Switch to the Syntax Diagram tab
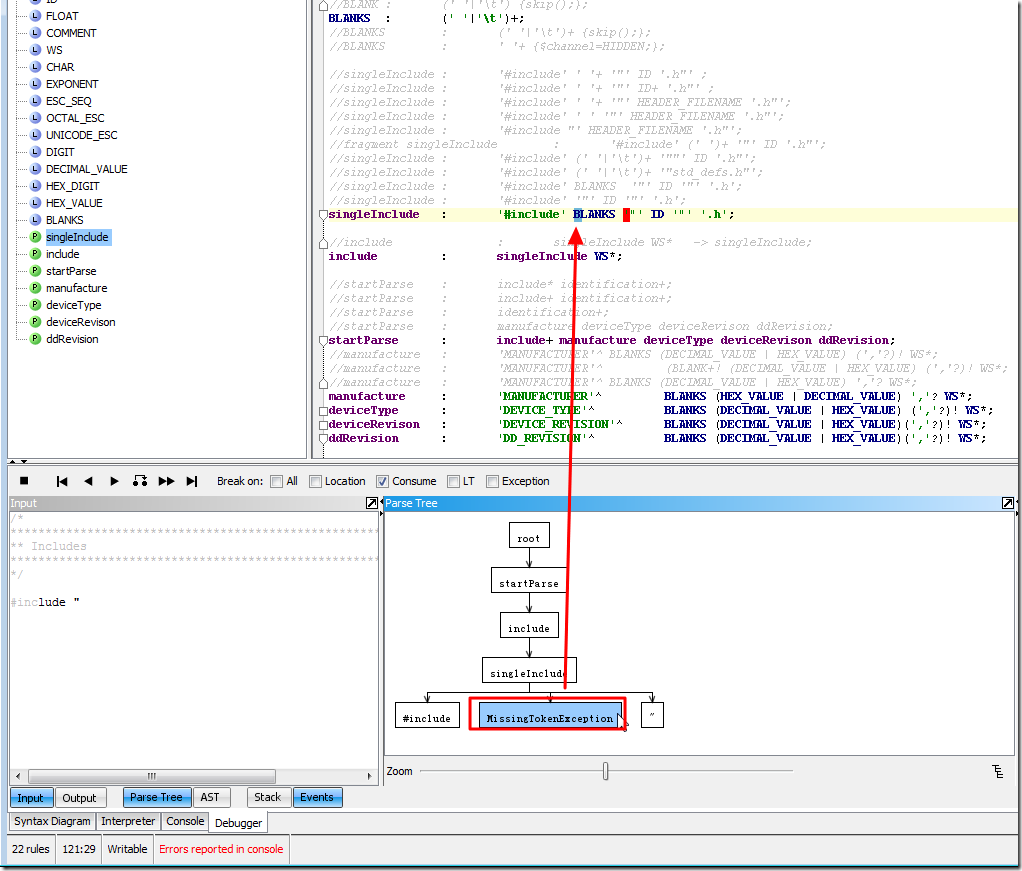Image resolution: width=1022 pixels, height=871 pixels. point(53,821)
